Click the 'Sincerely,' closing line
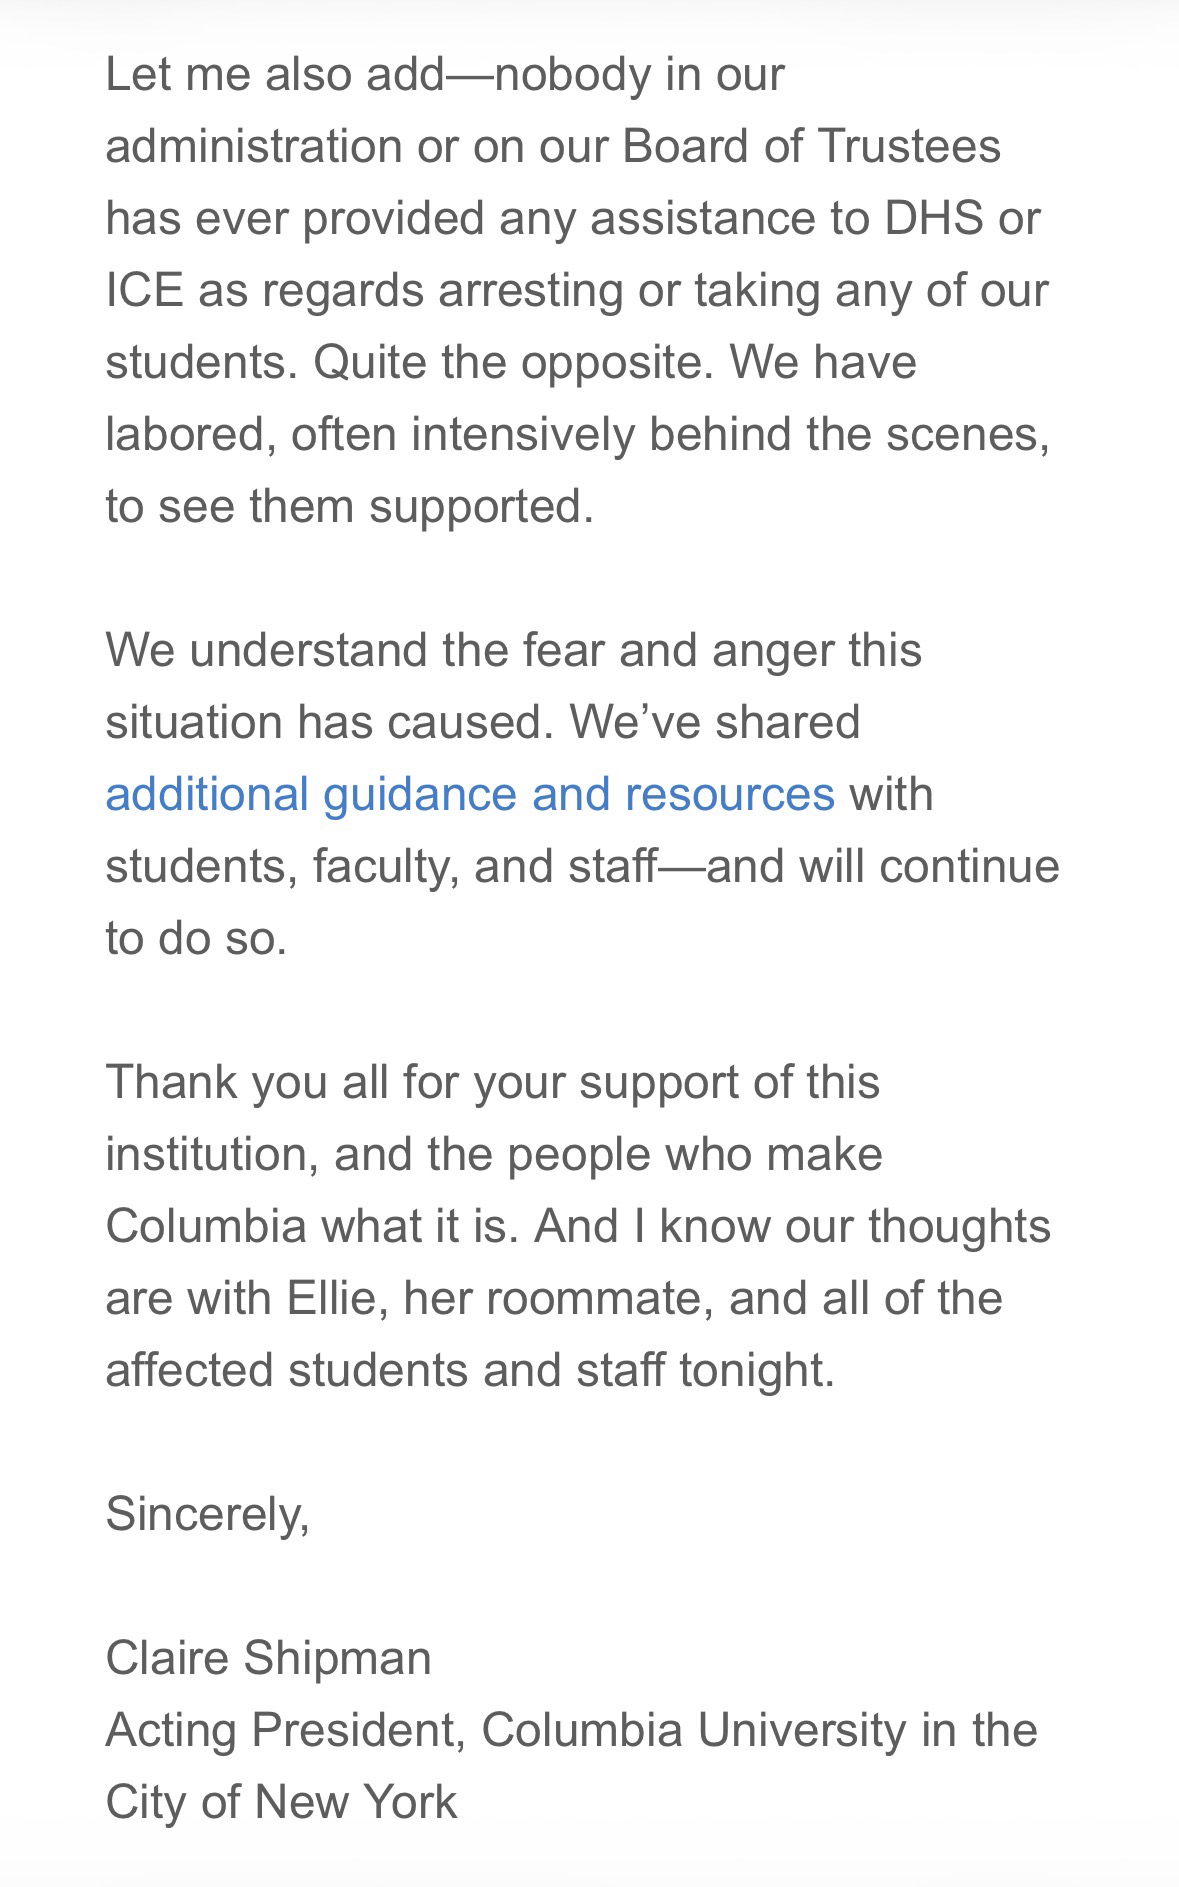Image resolution: width=1179 pixels, height=1887 pixels. tap(207, 1514)
